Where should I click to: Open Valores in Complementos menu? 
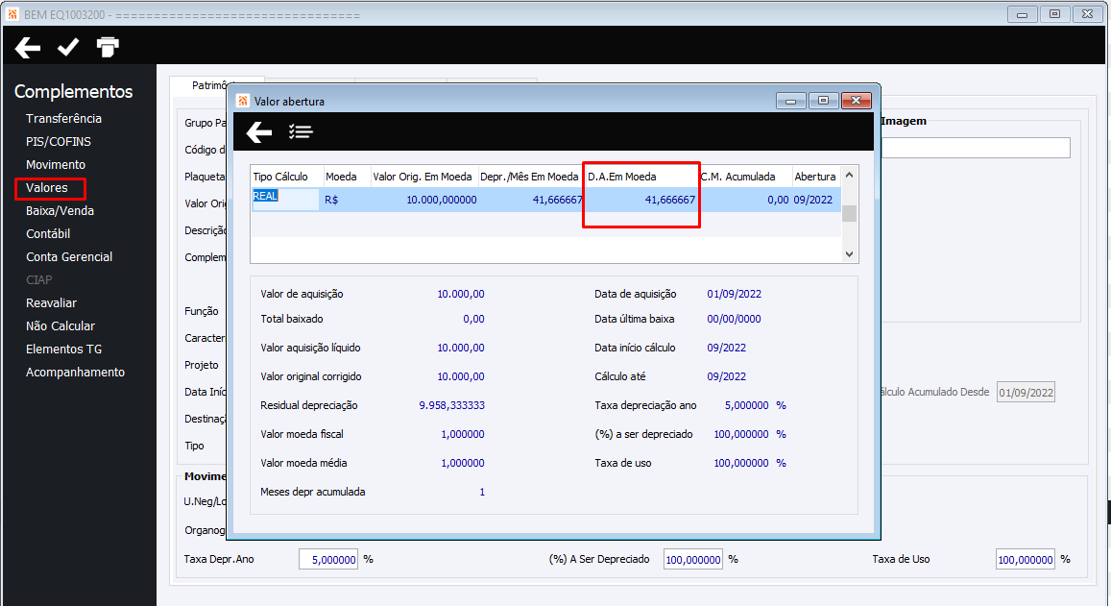pos(47,188)
